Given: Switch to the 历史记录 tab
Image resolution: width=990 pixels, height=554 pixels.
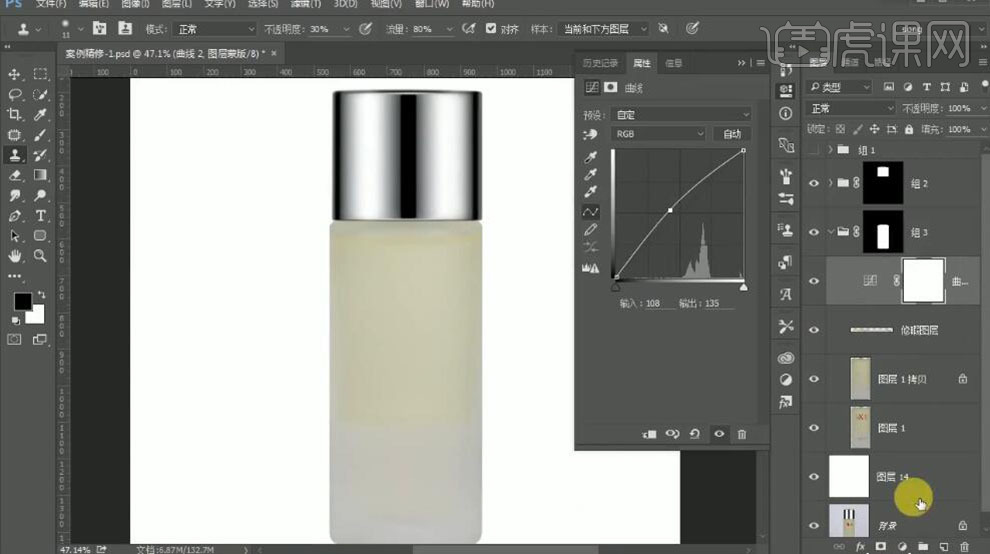Looking at the screenshot, I should coord(600,63).
